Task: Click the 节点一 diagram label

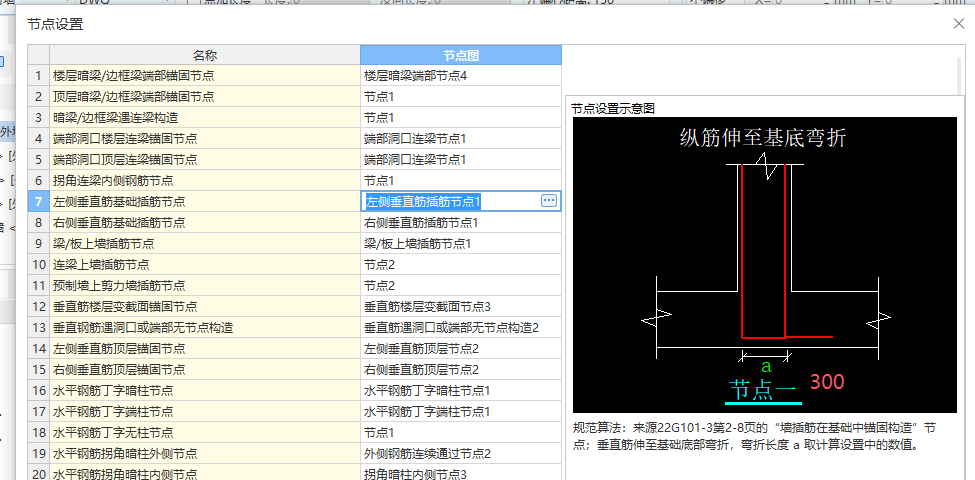Action: pyautogui.click(x=762, y=389)
